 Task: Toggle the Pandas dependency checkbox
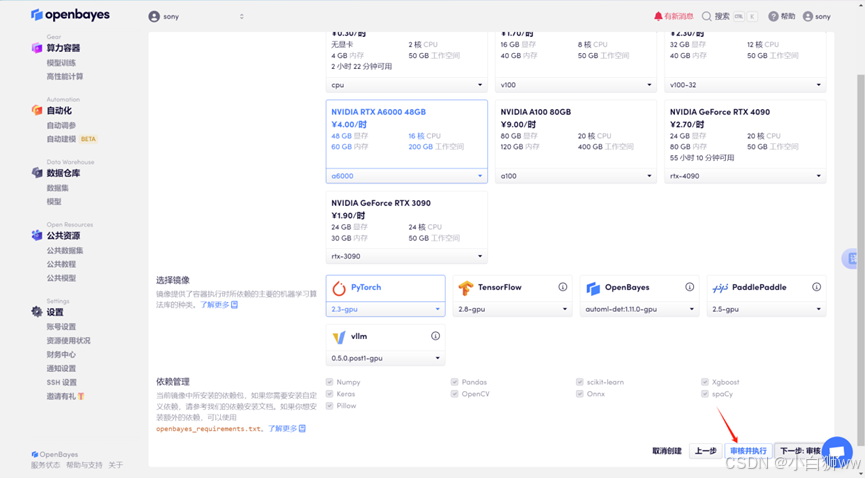tap(455, 382)
